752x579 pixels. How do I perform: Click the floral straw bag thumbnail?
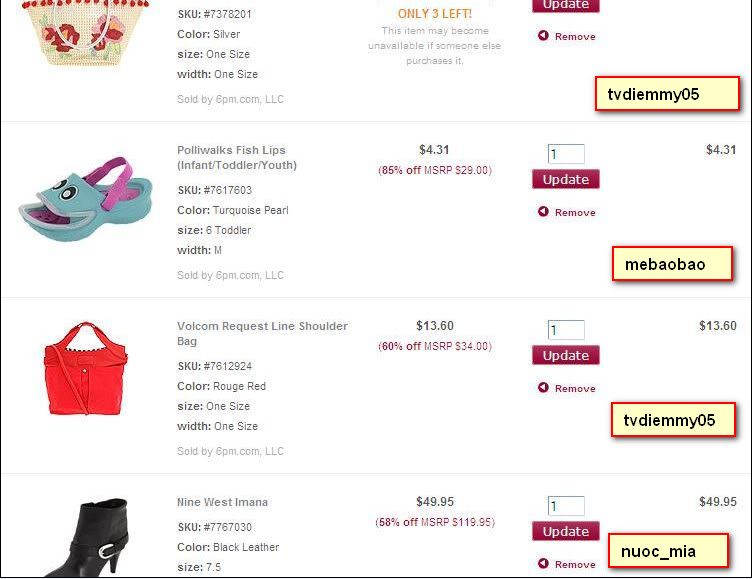tap(86, 33)
